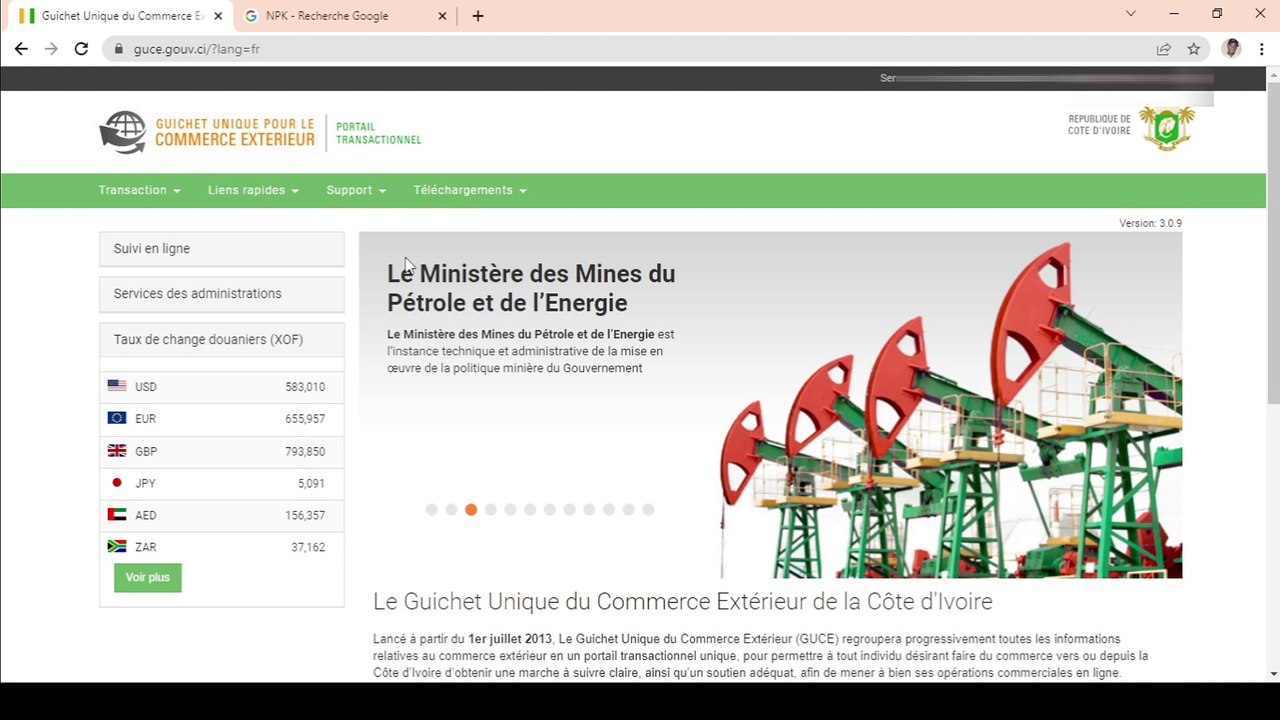The height and width of the screenshot is (720, 1280).
Task: Click Le Ministère des Mines heading
Action: tap(531, 288)
